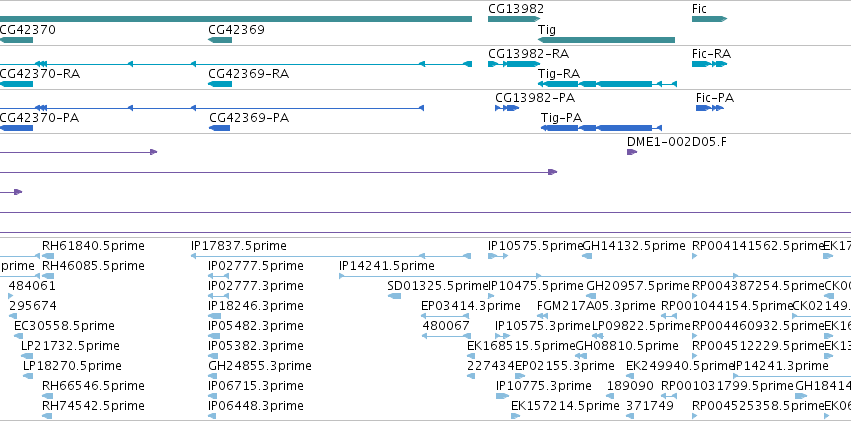Select the DME1-002D05.F feature label
The width and height of the screenshot is (851, 421).
point(676,142)
